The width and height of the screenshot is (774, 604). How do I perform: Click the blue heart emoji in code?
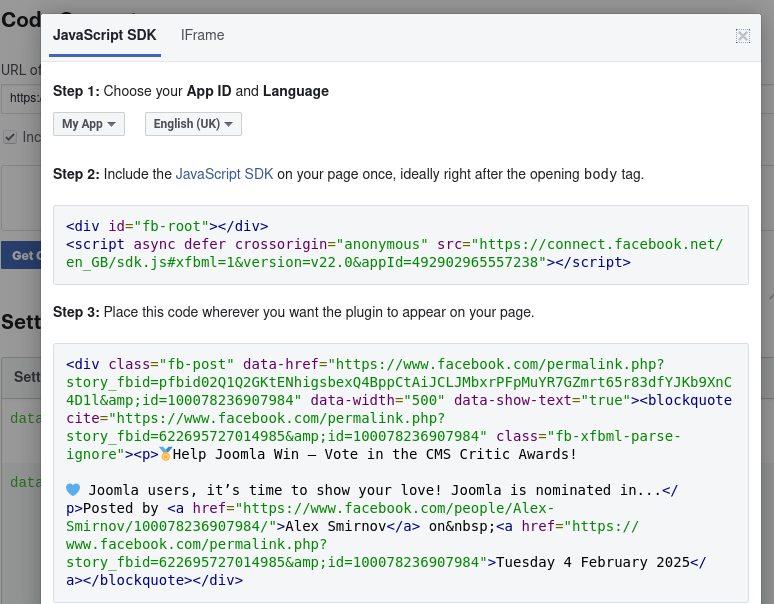pos(73,490)
